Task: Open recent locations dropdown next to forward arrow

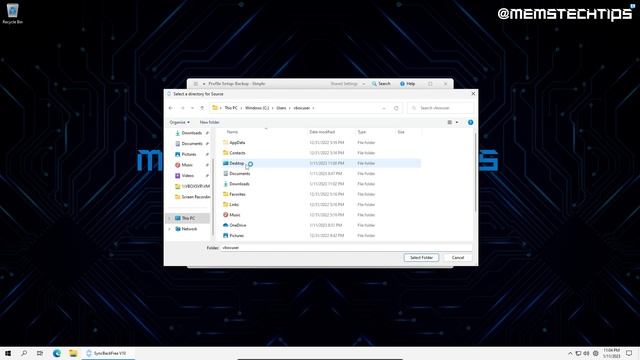Action: pyautogui.click(x=192, y=108)
